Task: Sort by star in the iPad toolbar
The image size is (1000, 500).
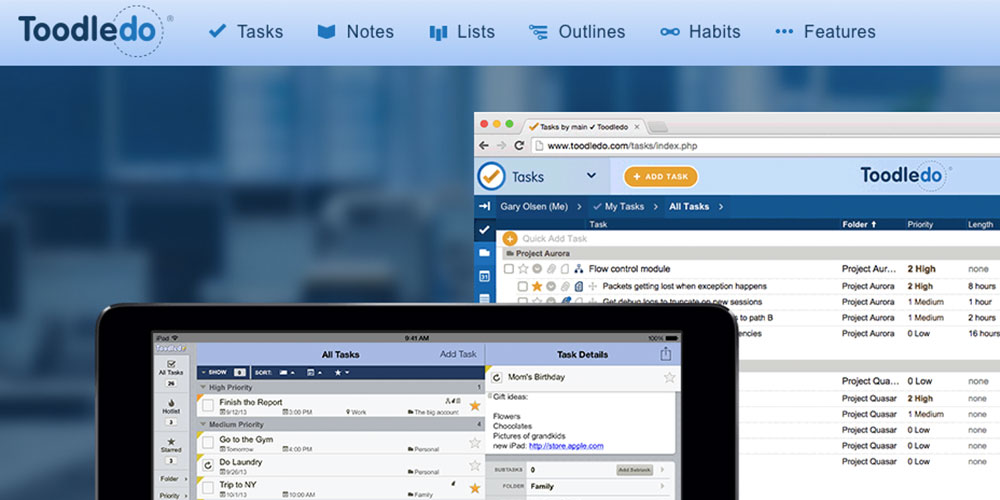Action: point(341,372)
